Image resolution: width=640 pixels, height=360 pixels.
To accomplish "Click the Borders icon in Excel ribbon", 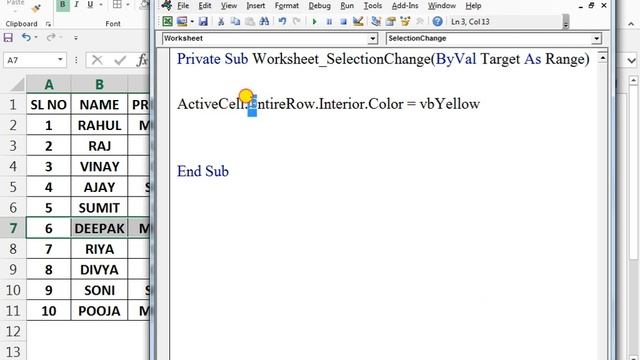I will point(117,5).
